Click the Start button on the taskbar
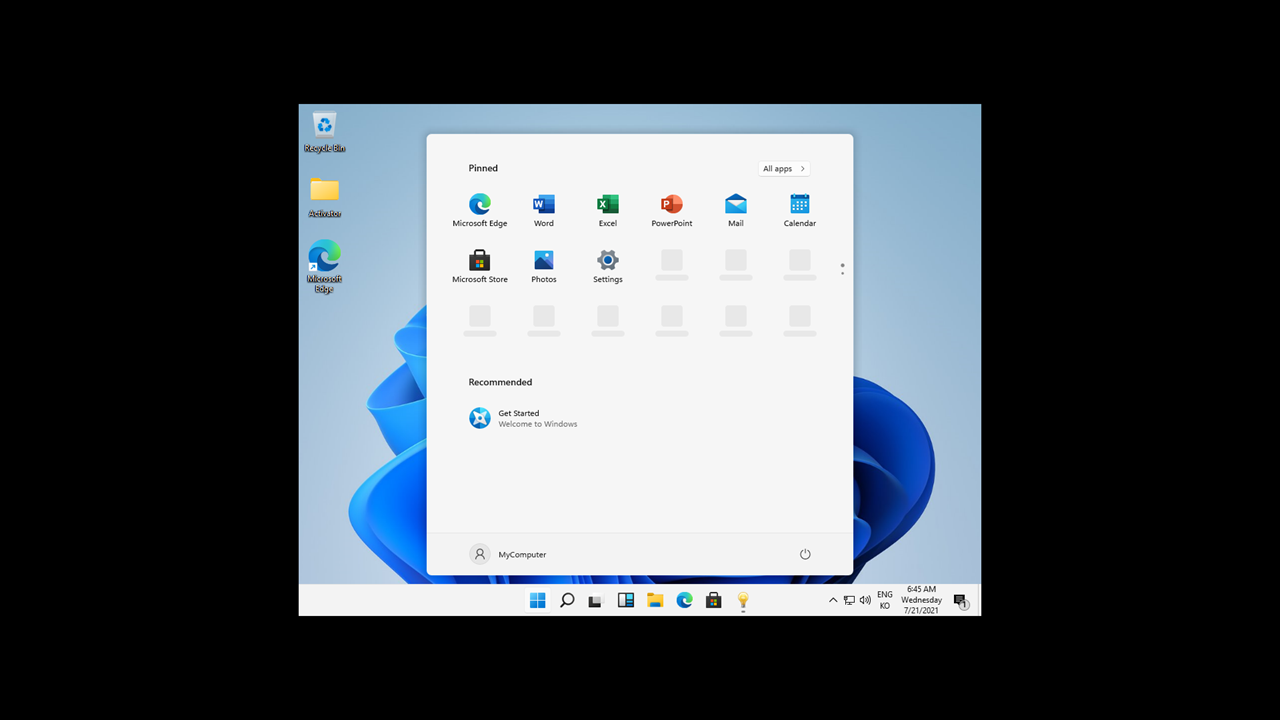 coord(538,600)
